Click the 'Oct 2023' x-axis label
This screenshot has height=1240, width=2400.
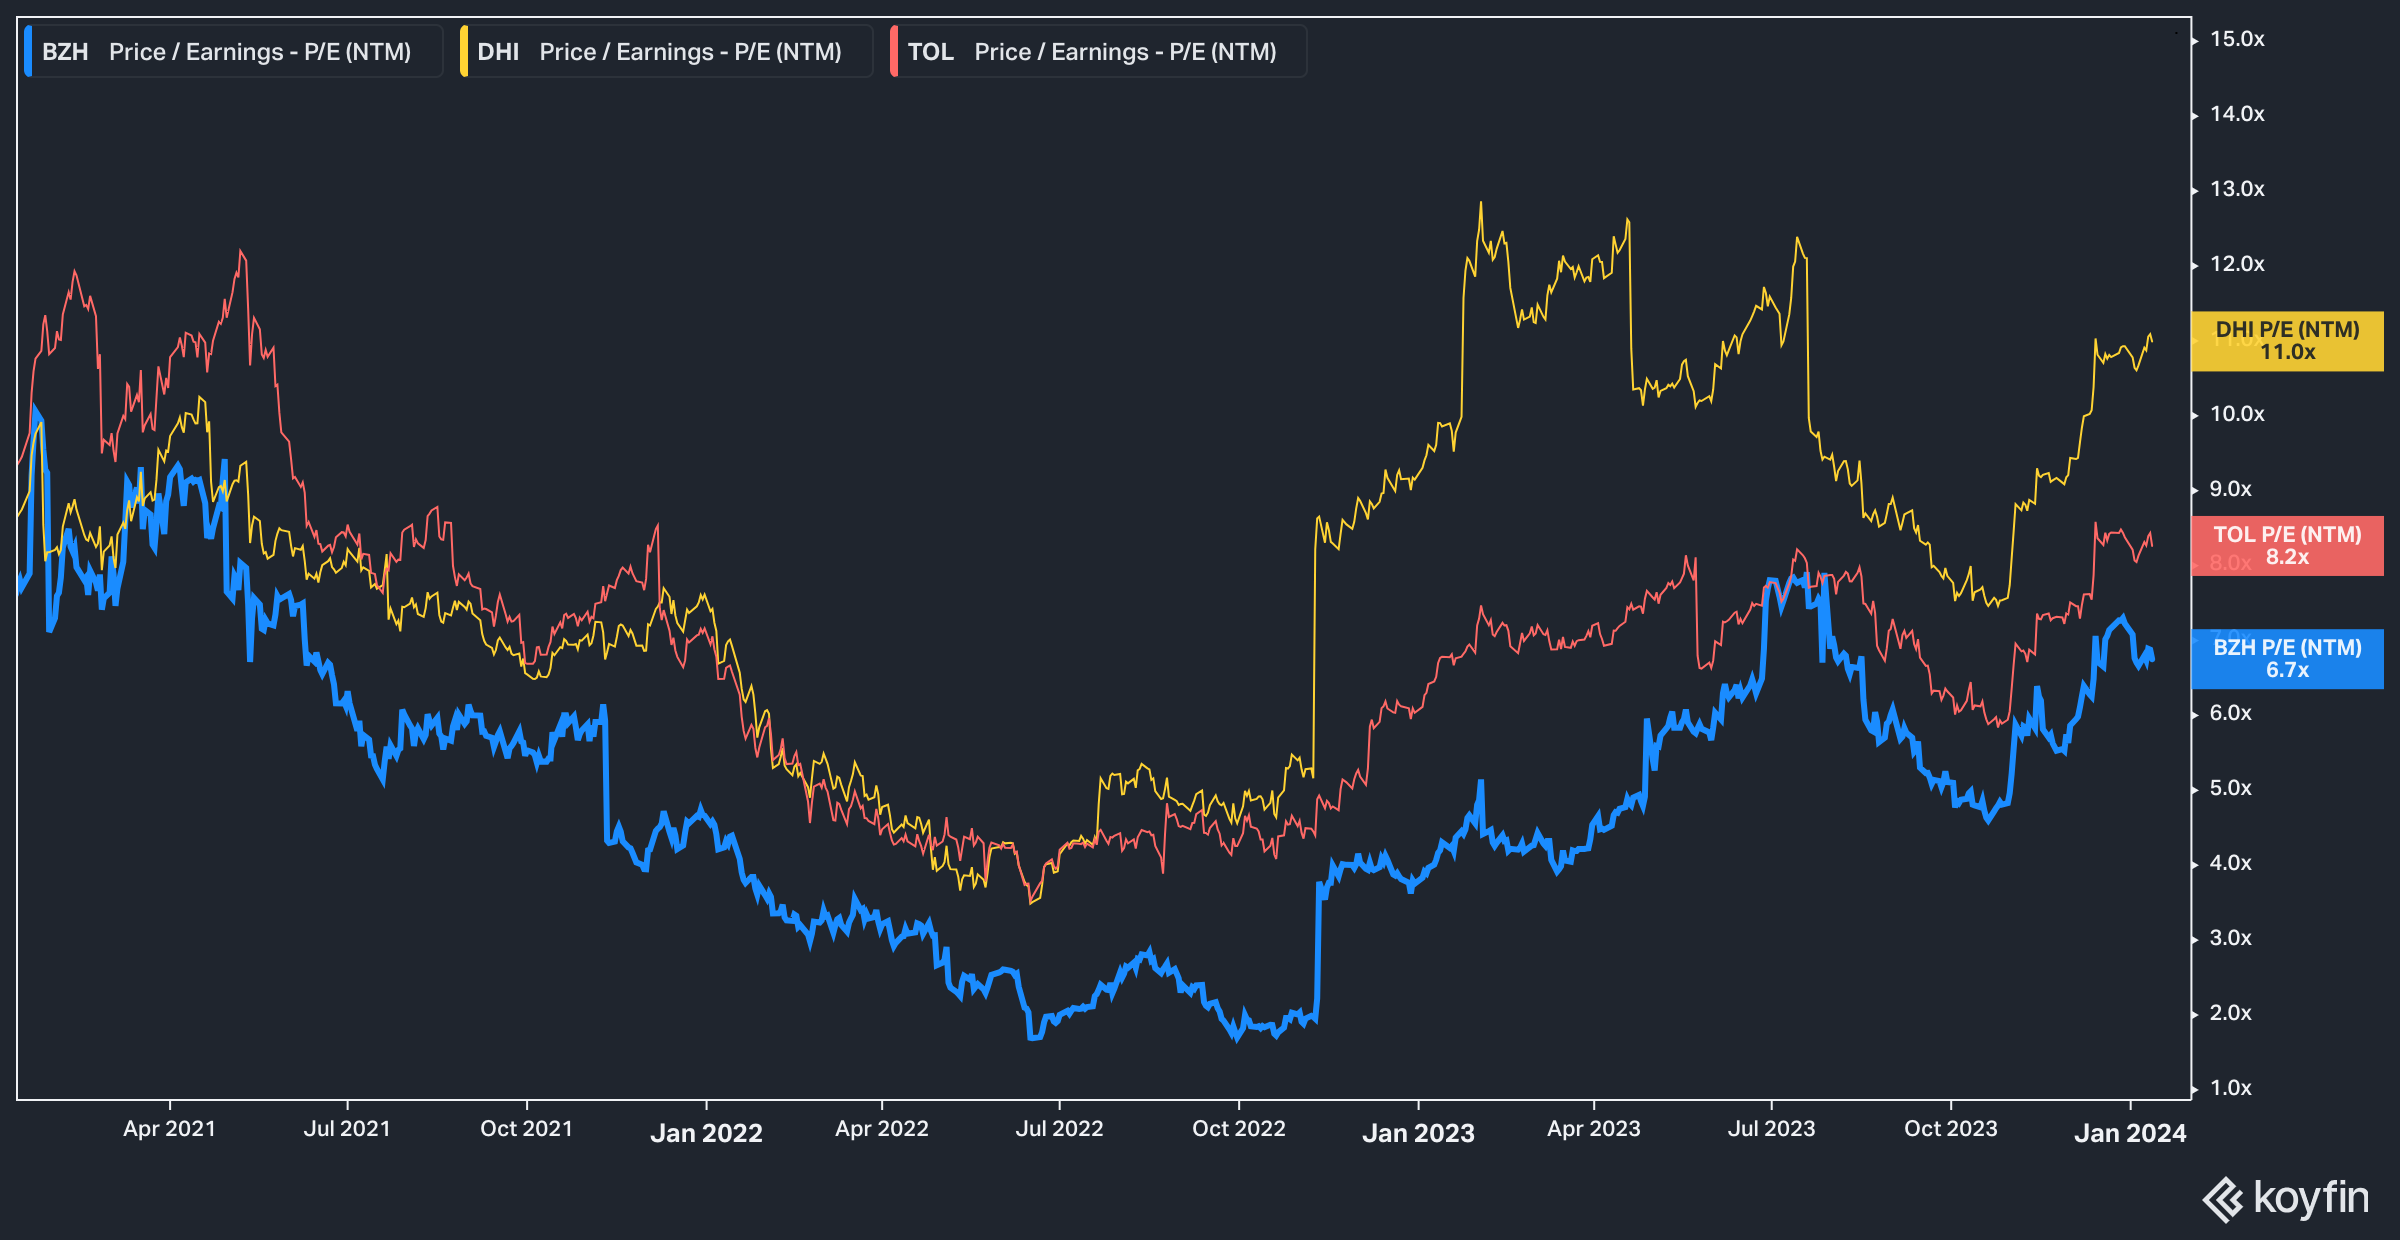pyautogui.click(x=1950, y=1129)
